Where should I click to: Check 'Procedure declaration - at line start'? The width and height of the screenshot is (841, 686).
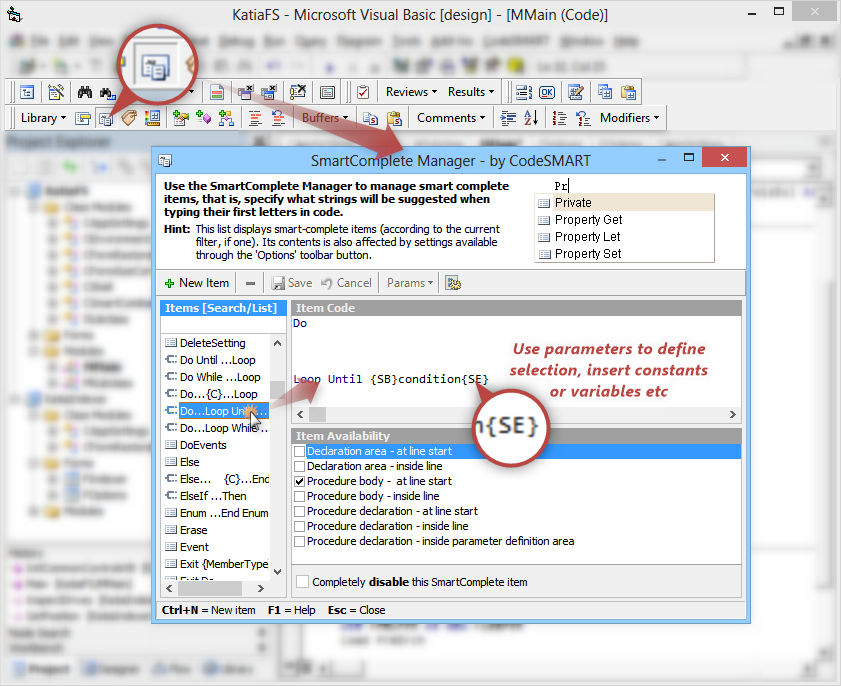coord(300,512)
